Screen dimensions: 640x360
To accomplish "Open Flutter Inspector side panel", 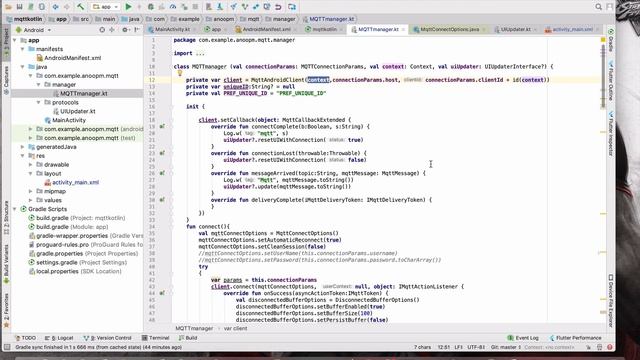I will coord(611,133).
